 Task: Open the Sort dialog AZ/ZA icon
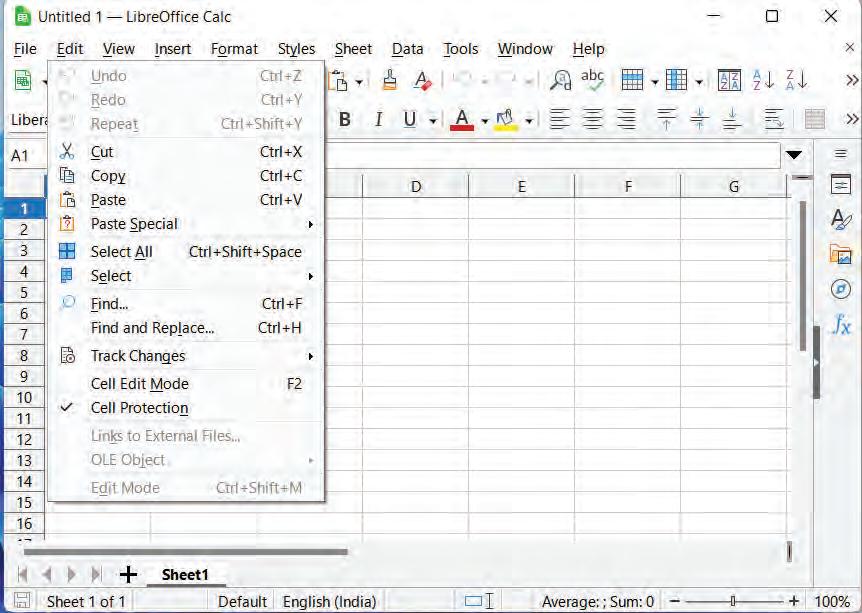coord(730,80)
